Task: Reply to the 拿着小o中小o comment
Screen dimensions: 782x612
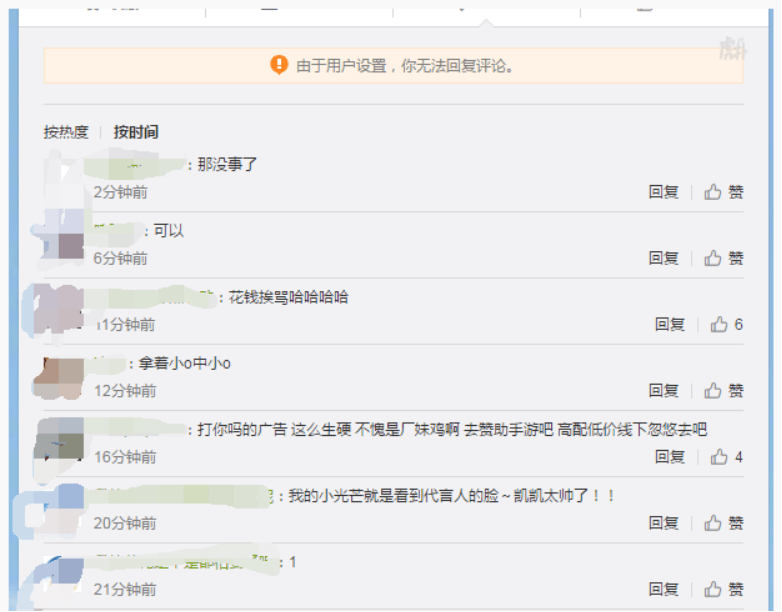Action: tap(663, 391)
